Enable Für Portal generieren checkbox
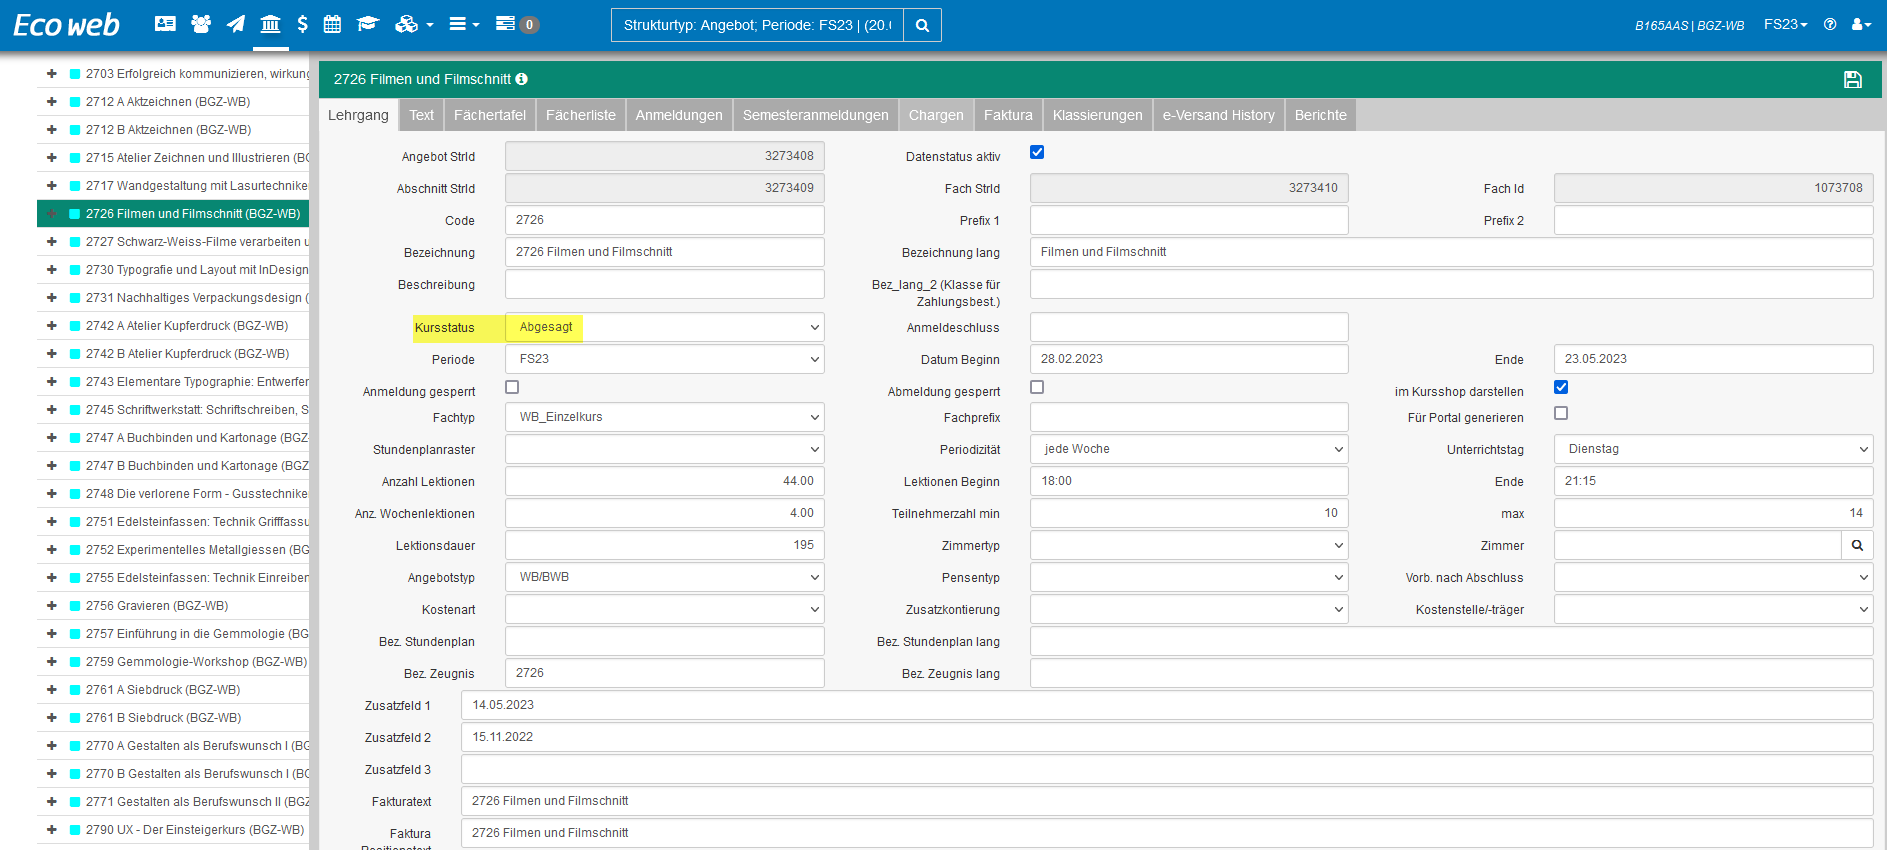The width and height of the screenshot is (1887, 850). (1561, 413)
